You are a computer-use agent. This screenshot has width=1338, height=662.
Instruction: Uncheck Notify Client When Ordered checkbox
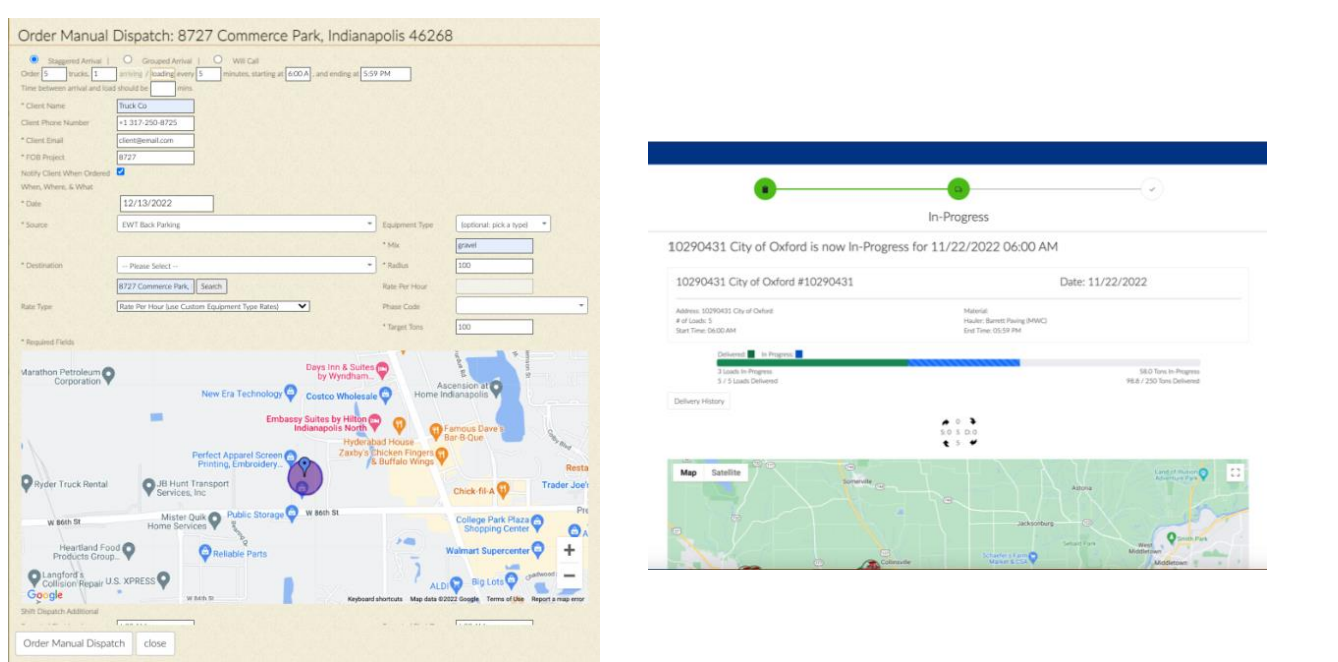pos(121,172)
